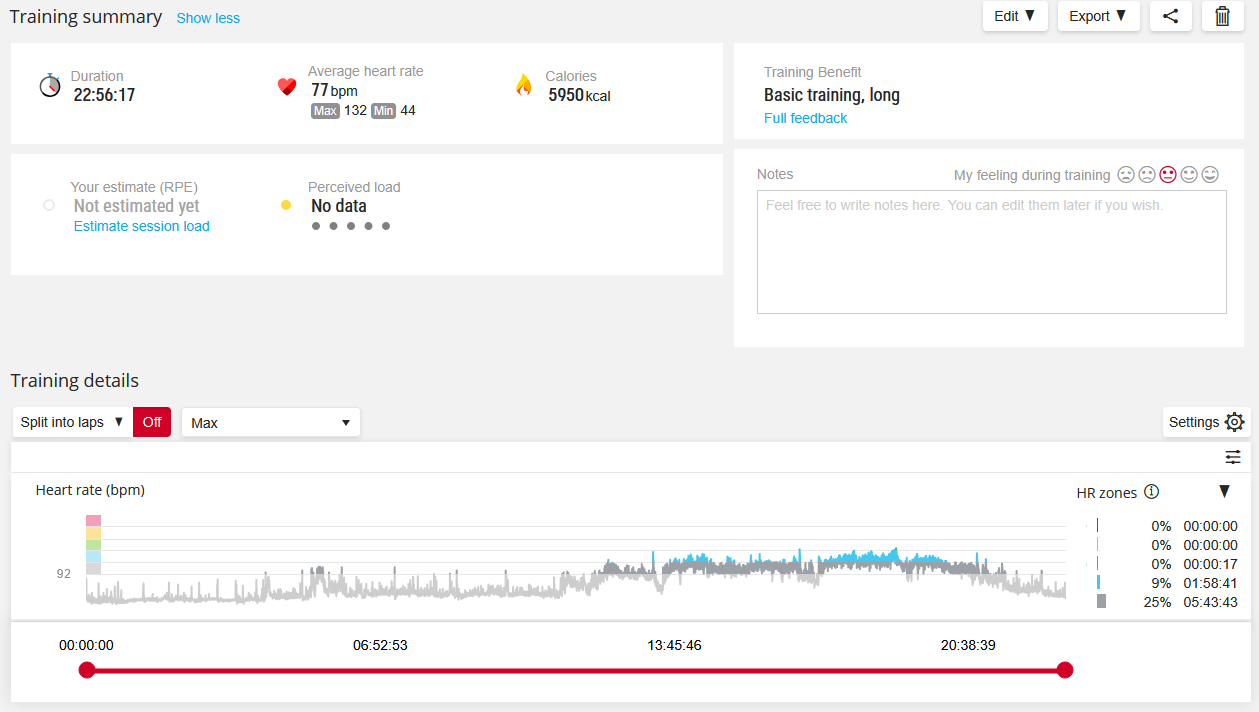
Task: Click the share icon button
Action: 1171,16
